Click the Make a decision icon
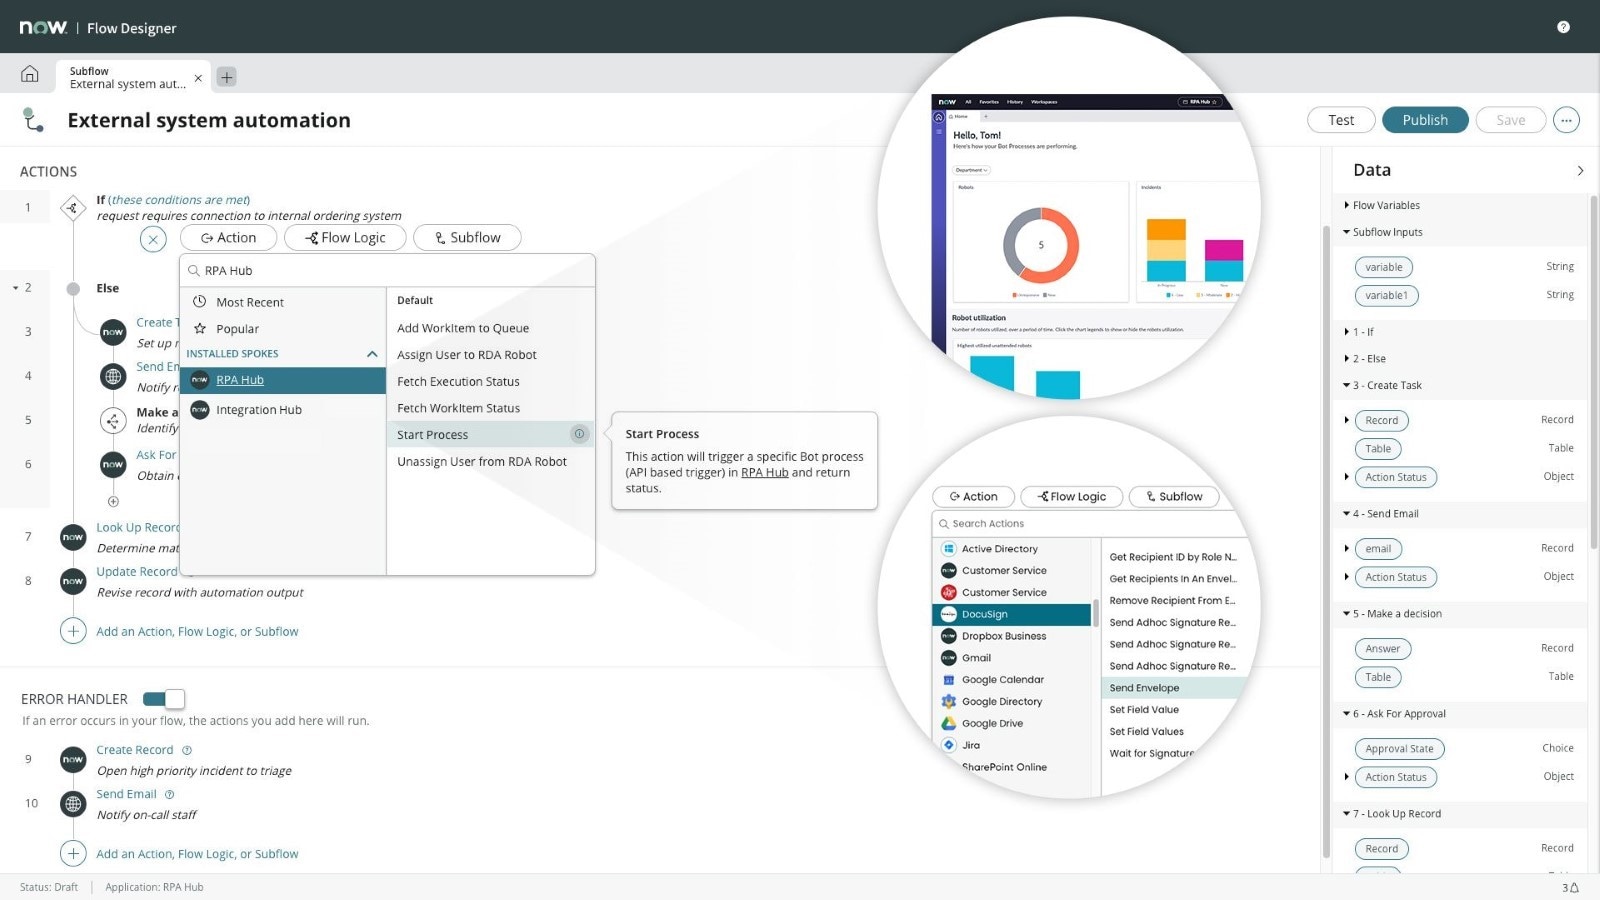Viewport: 1600px width, 900px height. click(x=113, y=421)
